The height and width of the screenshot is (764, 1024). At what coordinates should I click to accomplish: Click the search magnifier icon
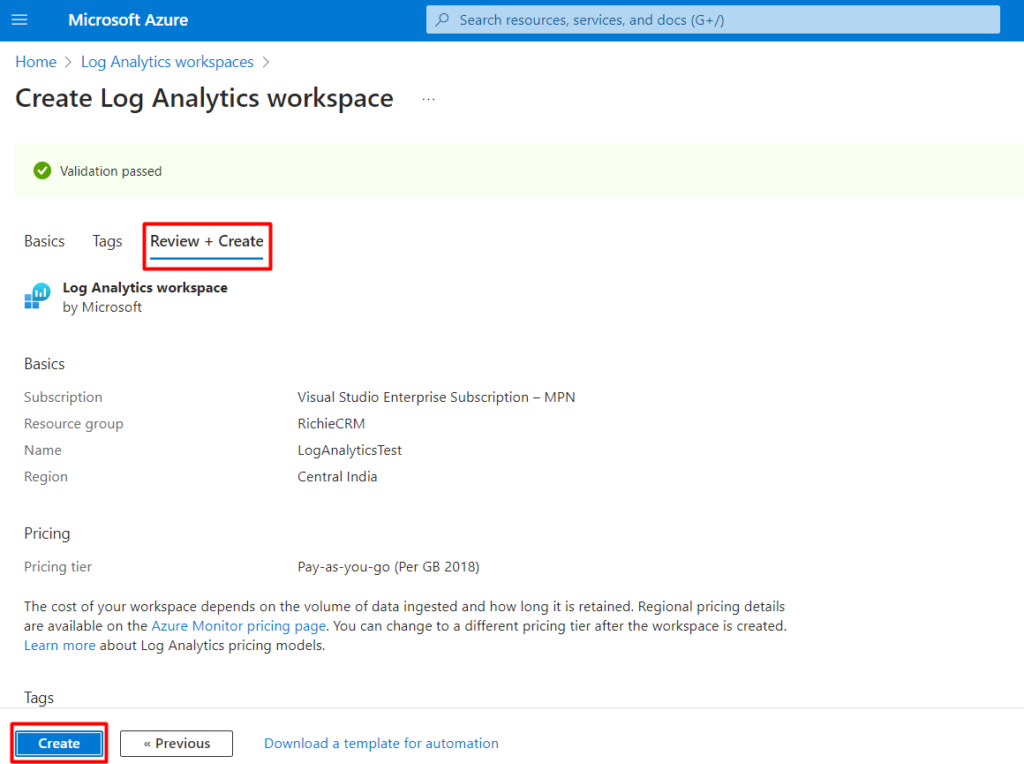coord(443,20)
